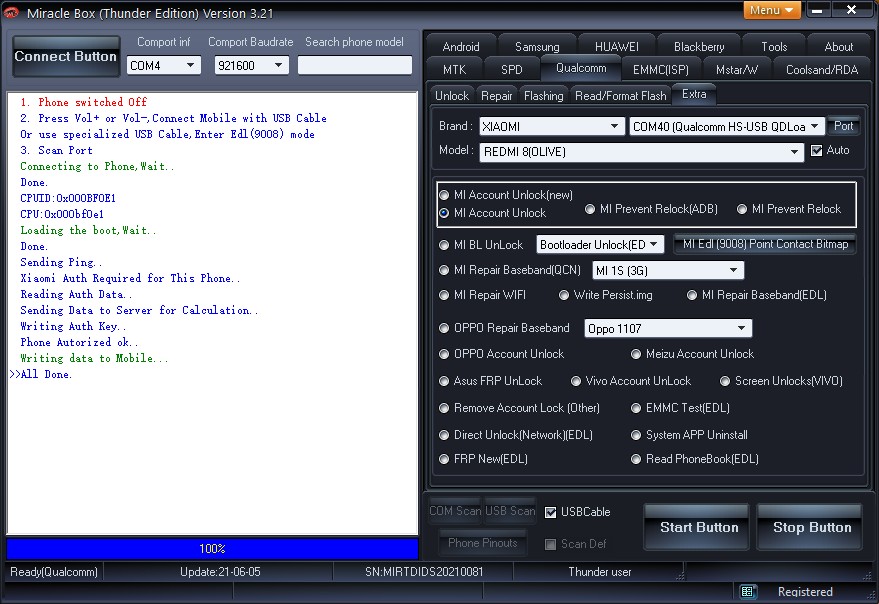Expand the COM40 Qualcomm HS-USB port dropdown
Viewport: 879px width, 604px height.
(727, 126)
